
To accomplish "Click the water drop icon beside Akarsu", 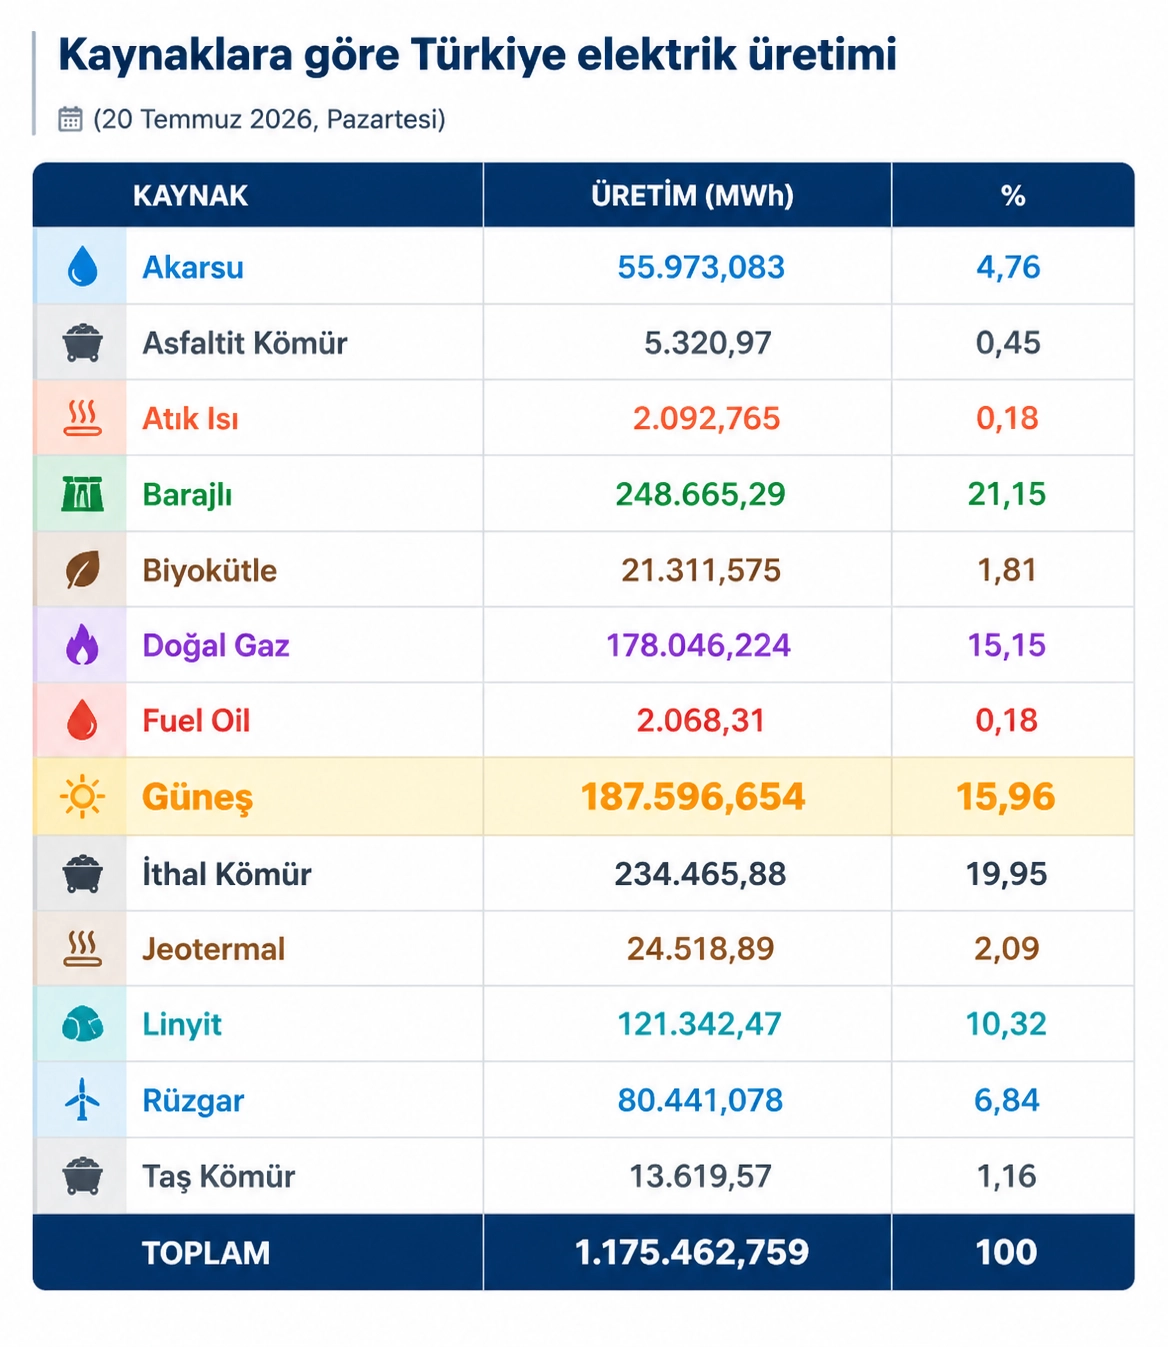I will click(x=82, y=267).
